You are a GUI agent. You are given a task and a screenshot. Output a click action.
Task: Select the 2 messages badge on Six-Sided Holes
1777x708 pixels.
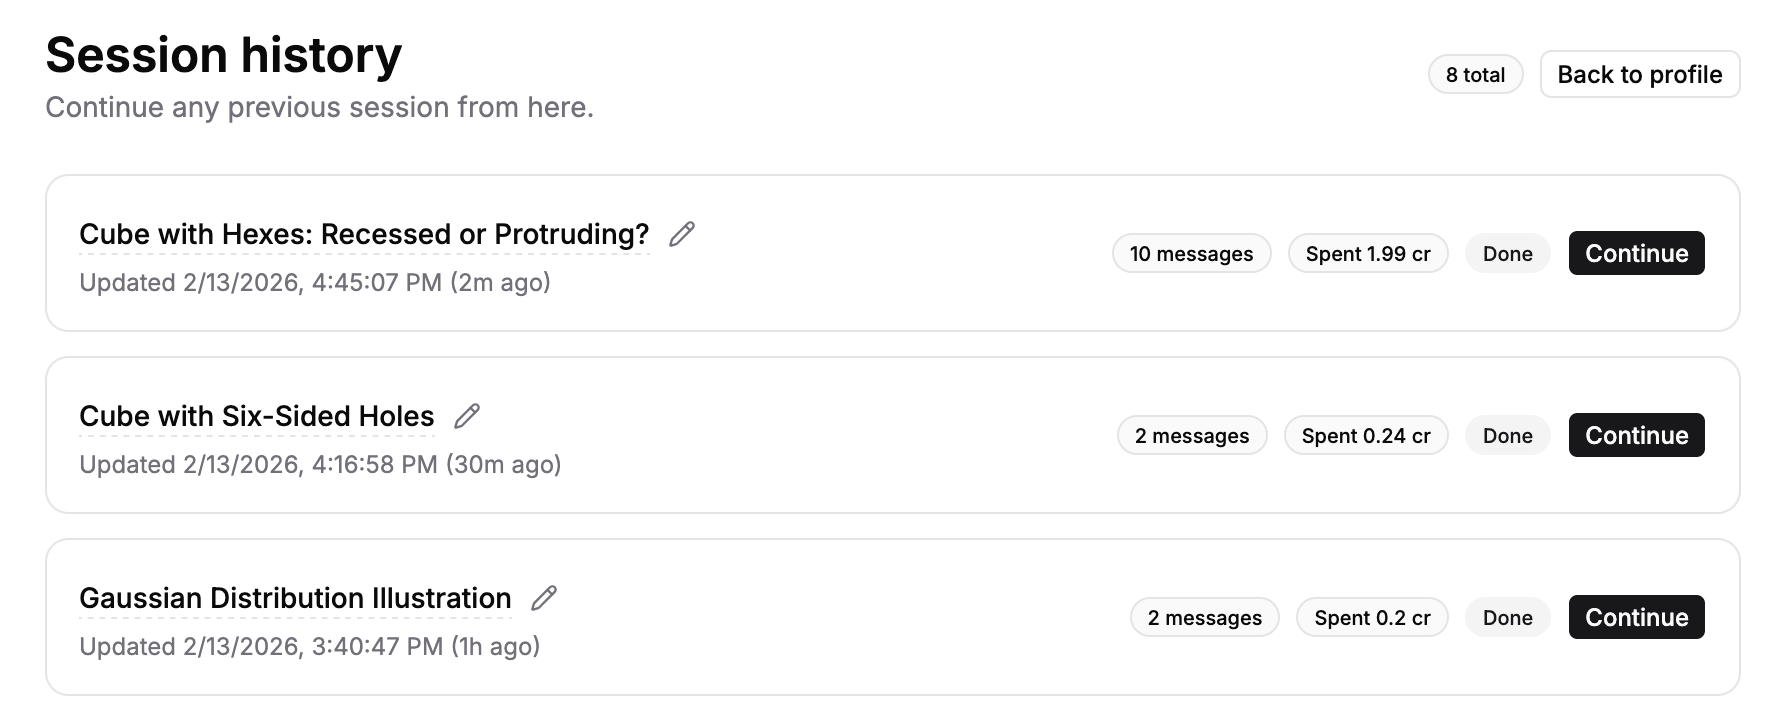1192,435
